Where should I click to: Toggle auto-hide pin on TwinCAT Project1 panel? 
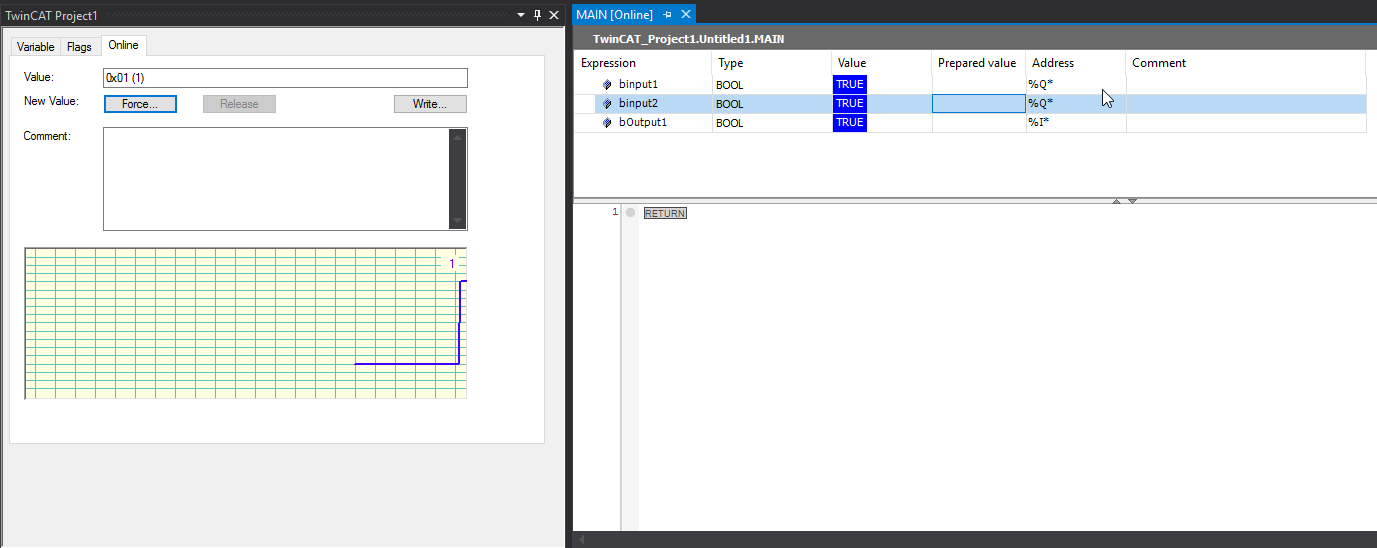[x=537, y=15]
